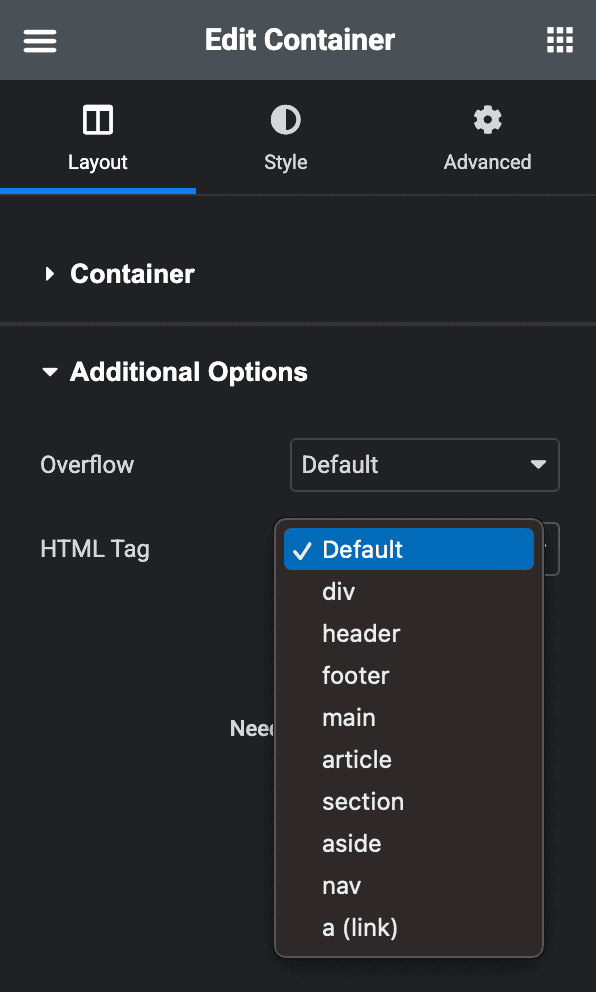The image size is (596, 992).
Task: Switch to the Advanced tab
Action: (x=487, y=138)
